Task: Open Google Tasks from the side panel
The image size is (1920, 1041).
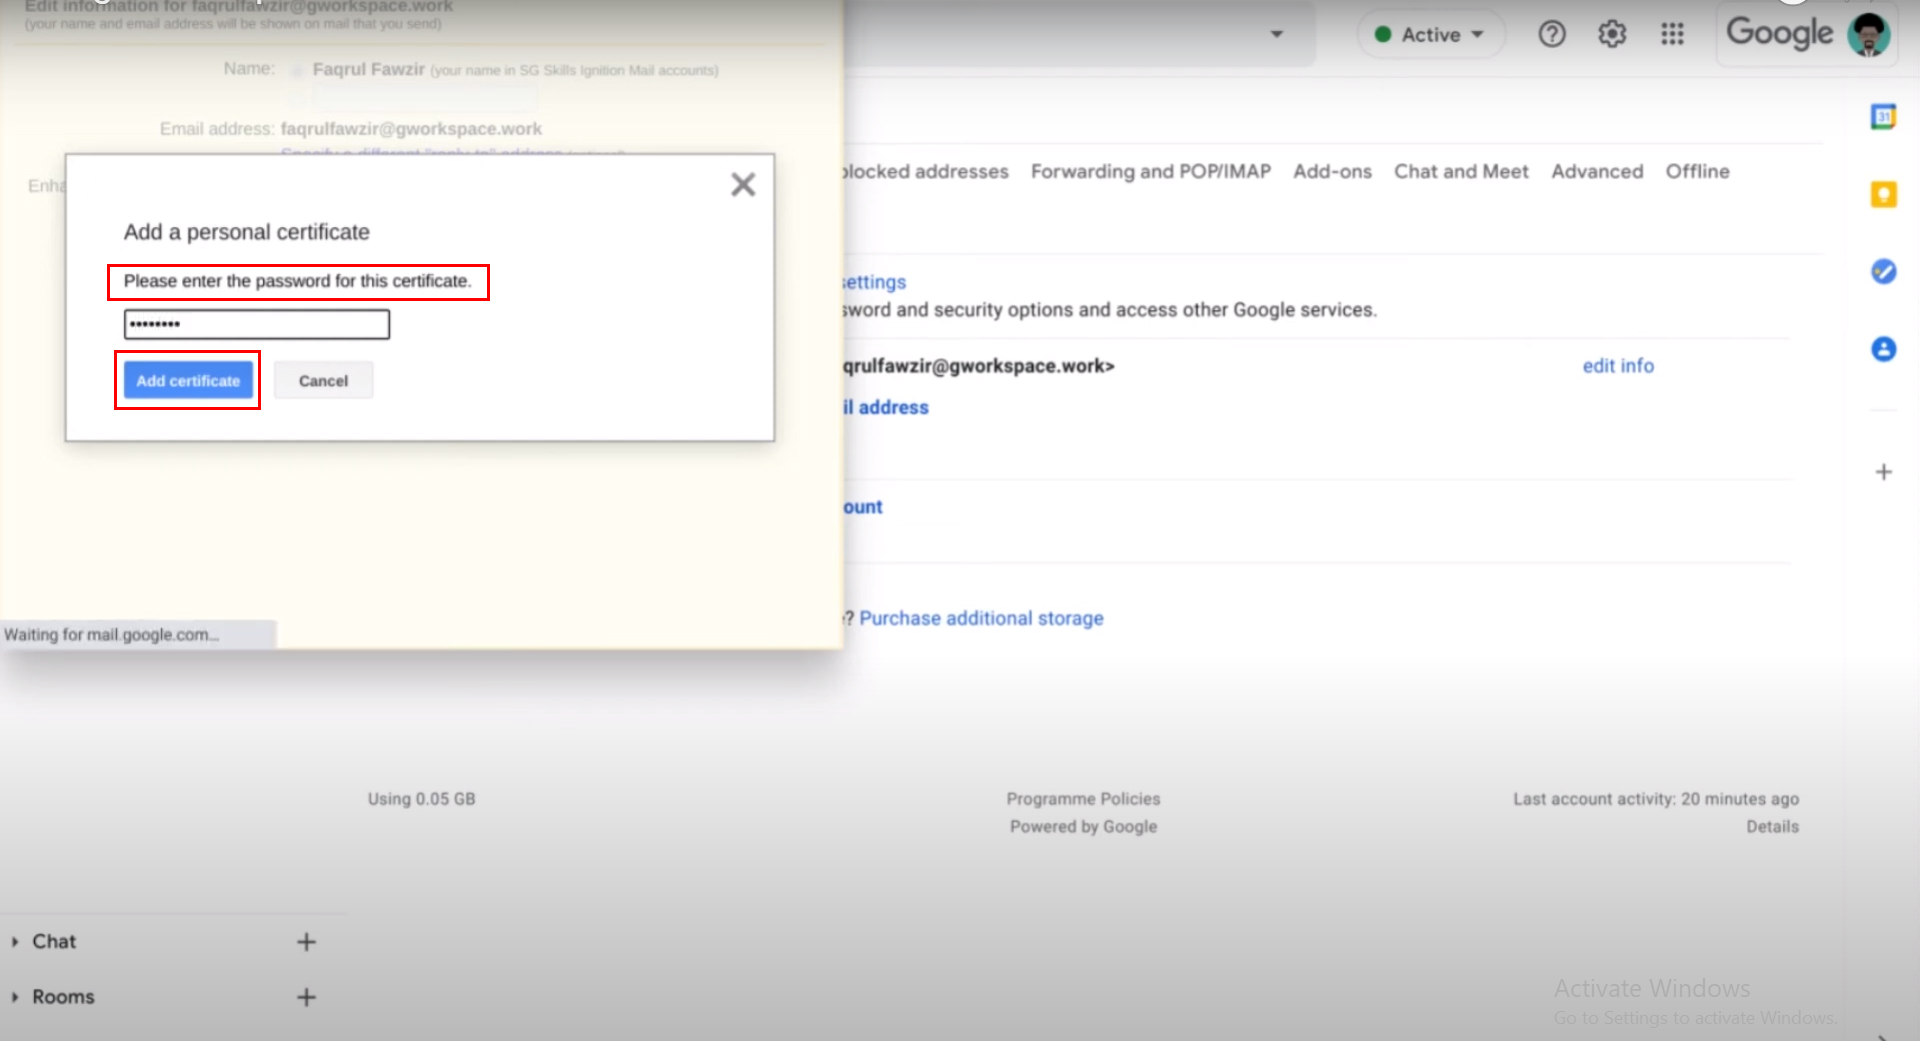Action: click(1883, 271)
